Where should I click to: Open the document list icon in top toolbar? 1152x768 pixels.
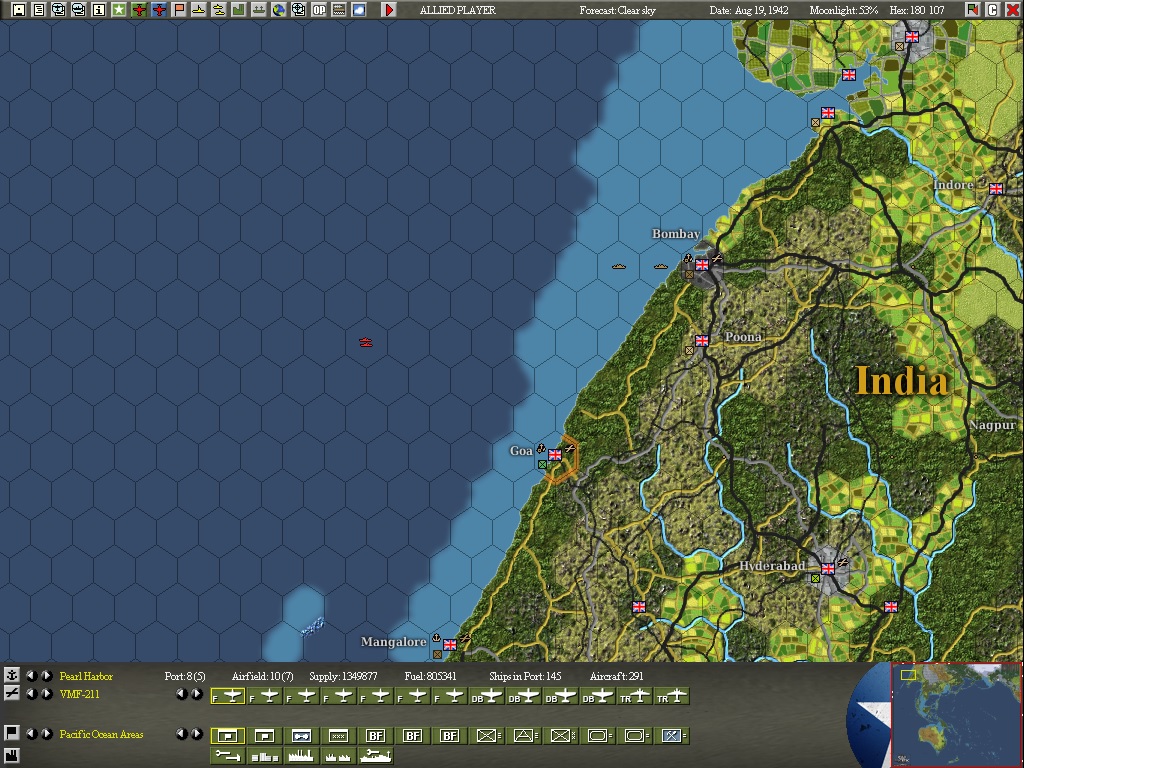point(39,10)
